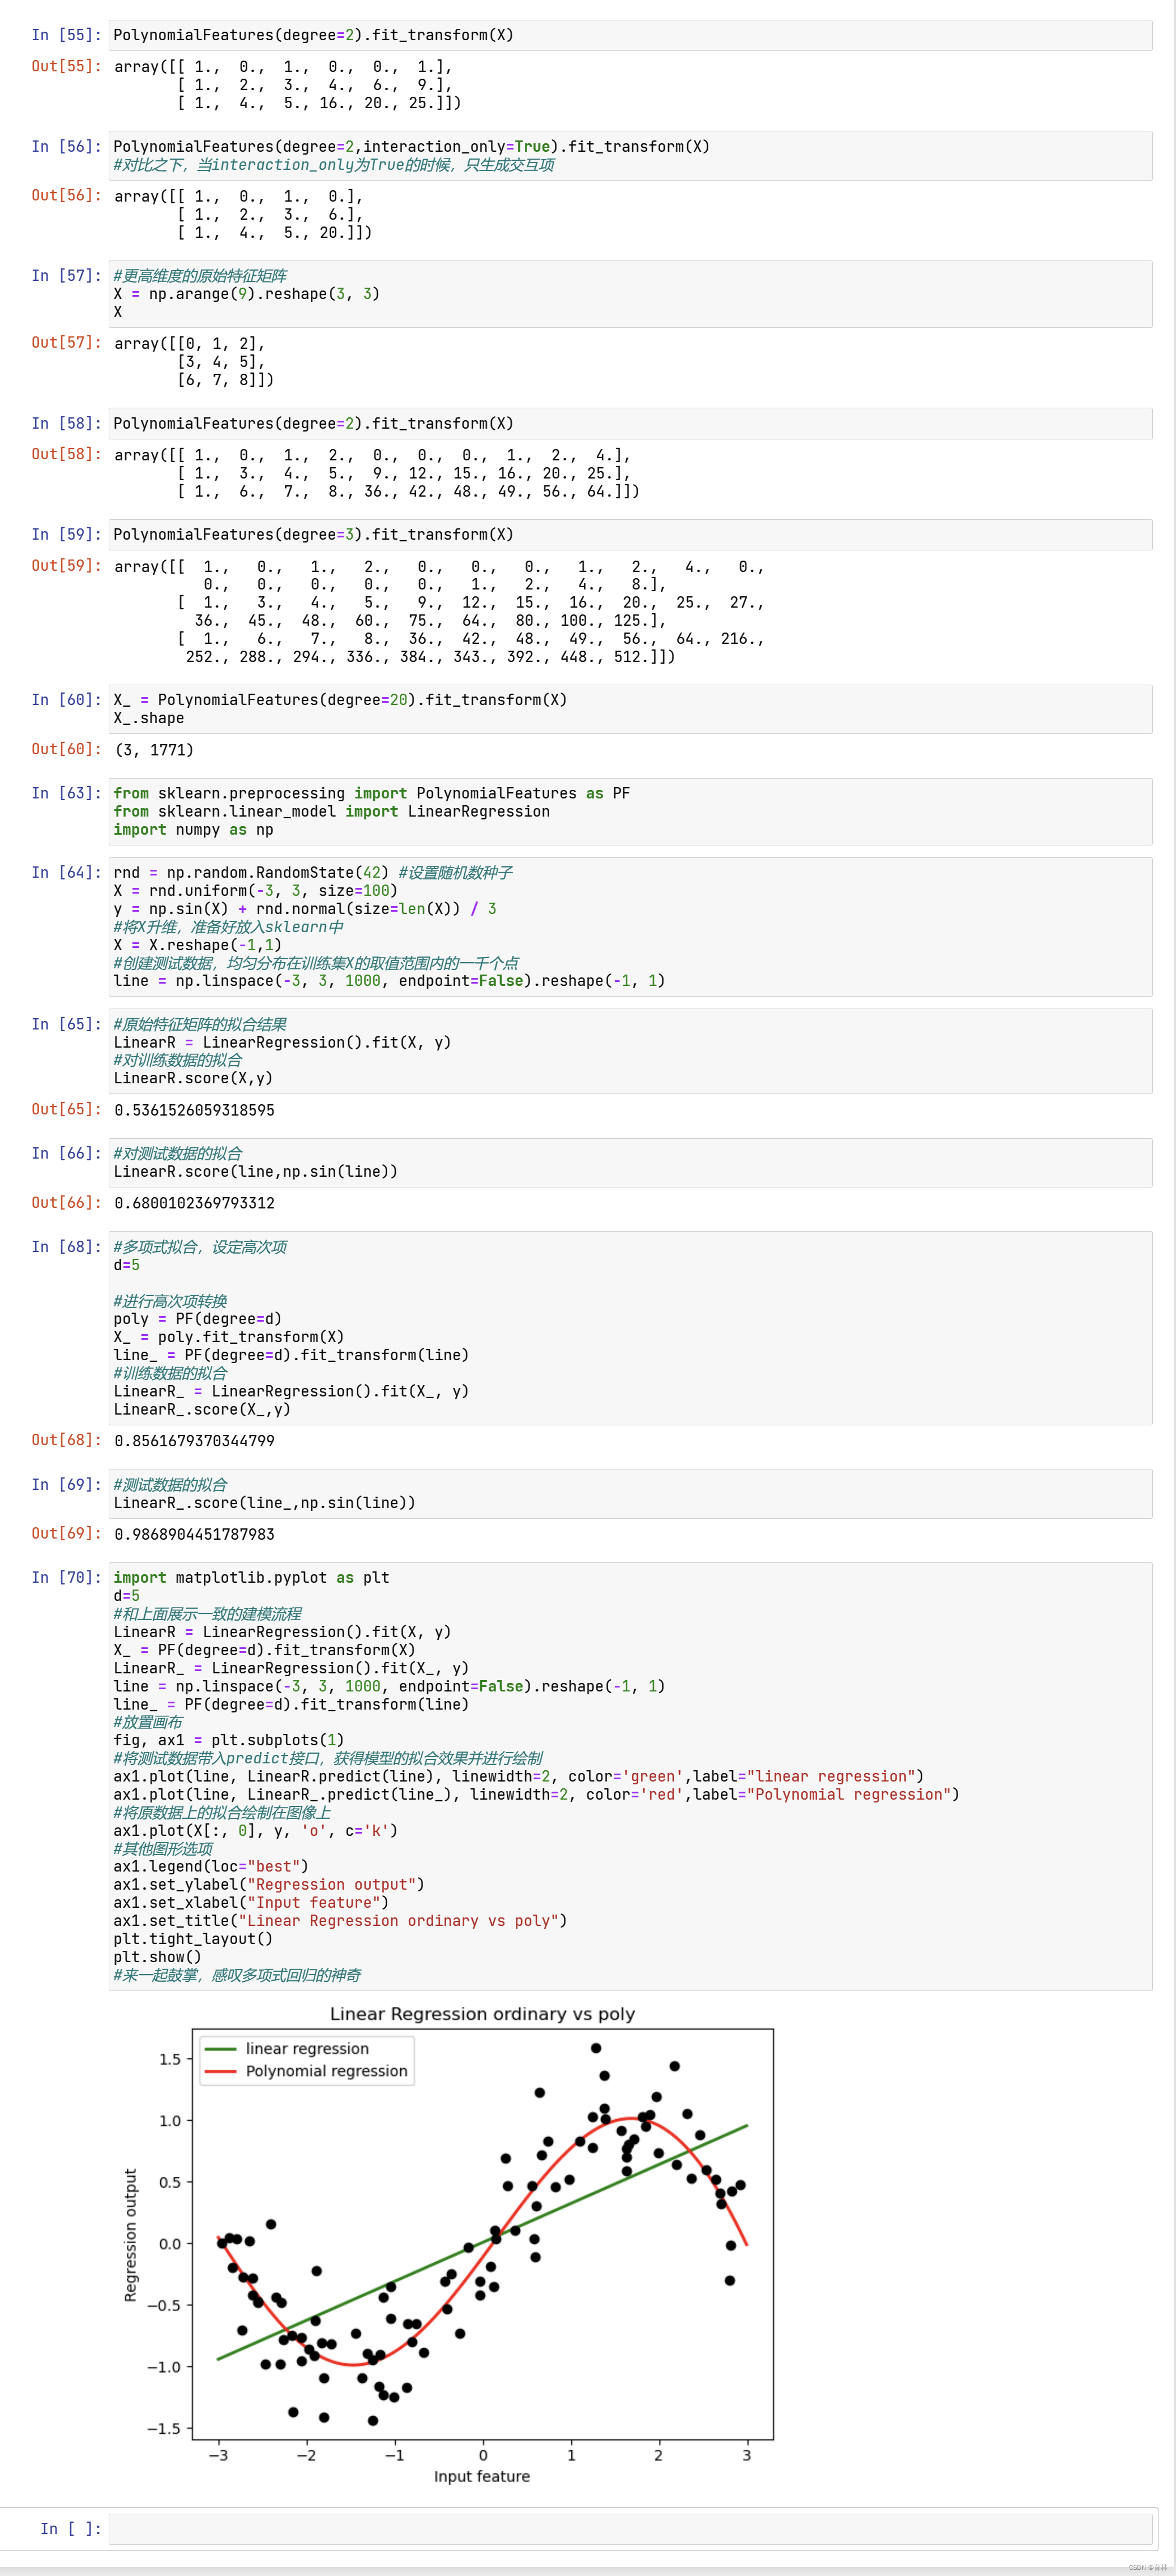Viewport: 1176px width, 2576px height.
Task: Click the Regression output y-axis label
Action: click(130, 2235)
